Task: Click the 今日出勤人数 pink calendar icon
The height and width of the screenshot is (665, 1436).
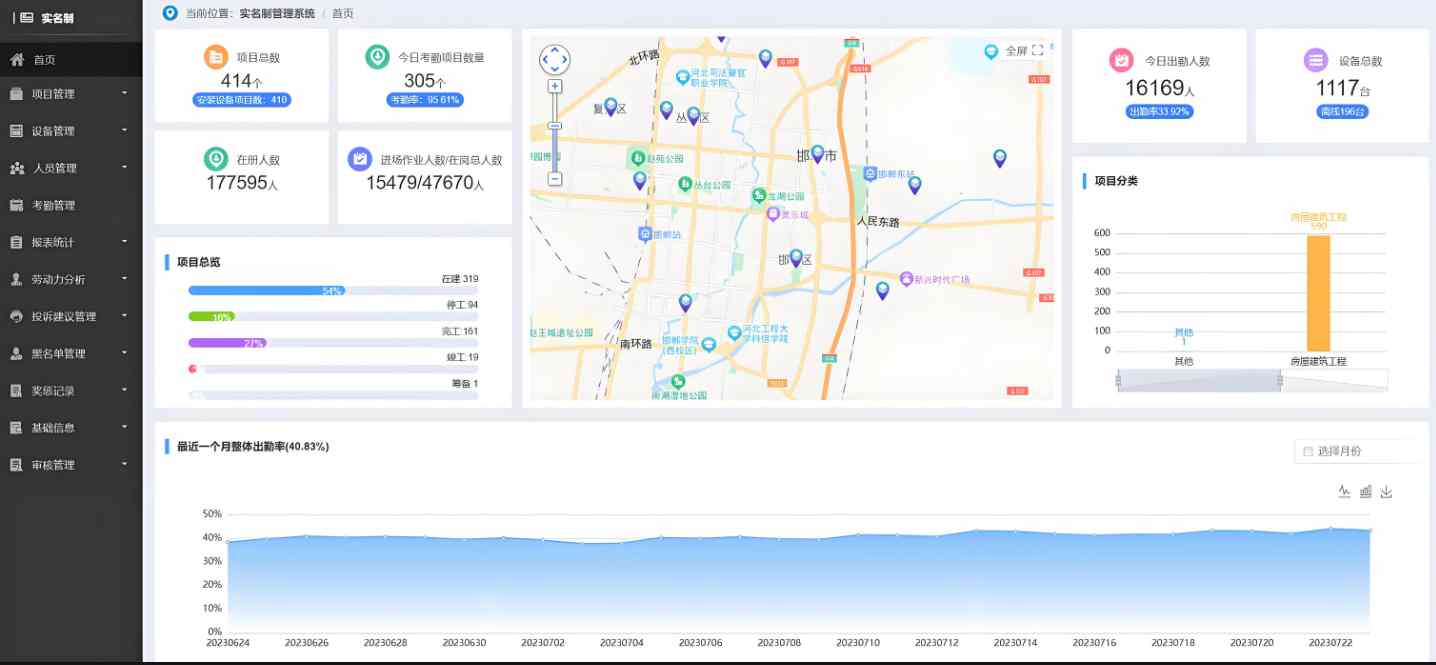Action: (x=1121, y=60)
